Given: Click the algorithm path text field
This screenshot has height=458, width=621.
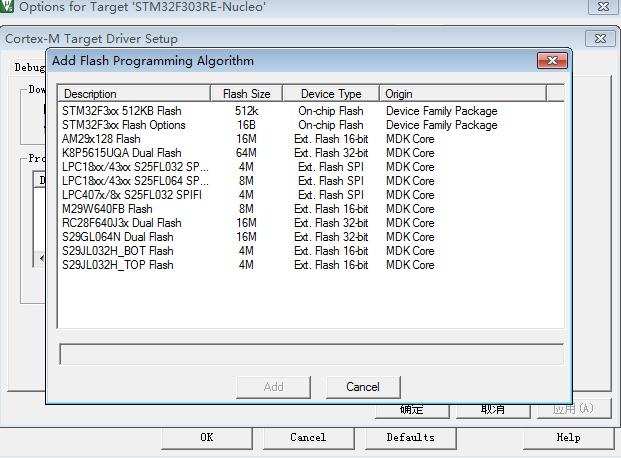Looking at the screenshot, I should point(311,354).
